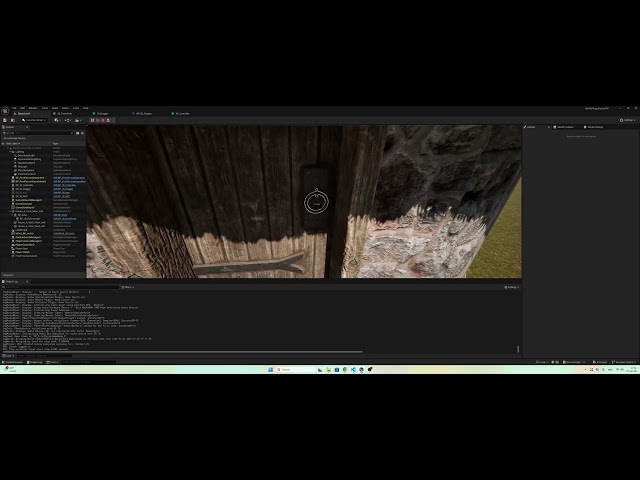Pause the play-in-editor session
640x480 pixels.
[92, 120]
